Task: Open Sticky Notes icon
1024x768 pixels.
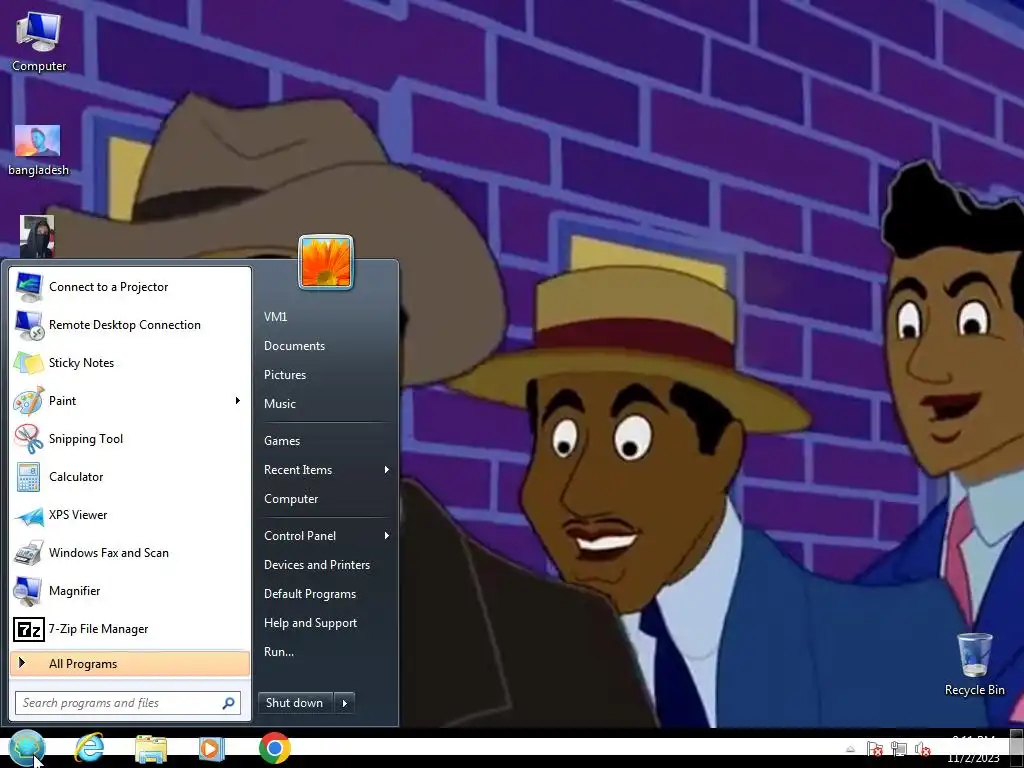Action: (29, 363)
